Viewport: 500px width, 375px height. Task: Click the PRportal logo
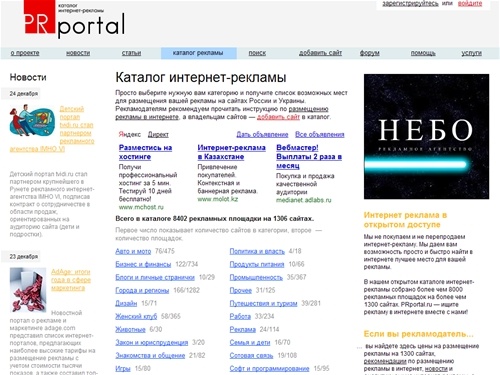[x=74, y=19]
